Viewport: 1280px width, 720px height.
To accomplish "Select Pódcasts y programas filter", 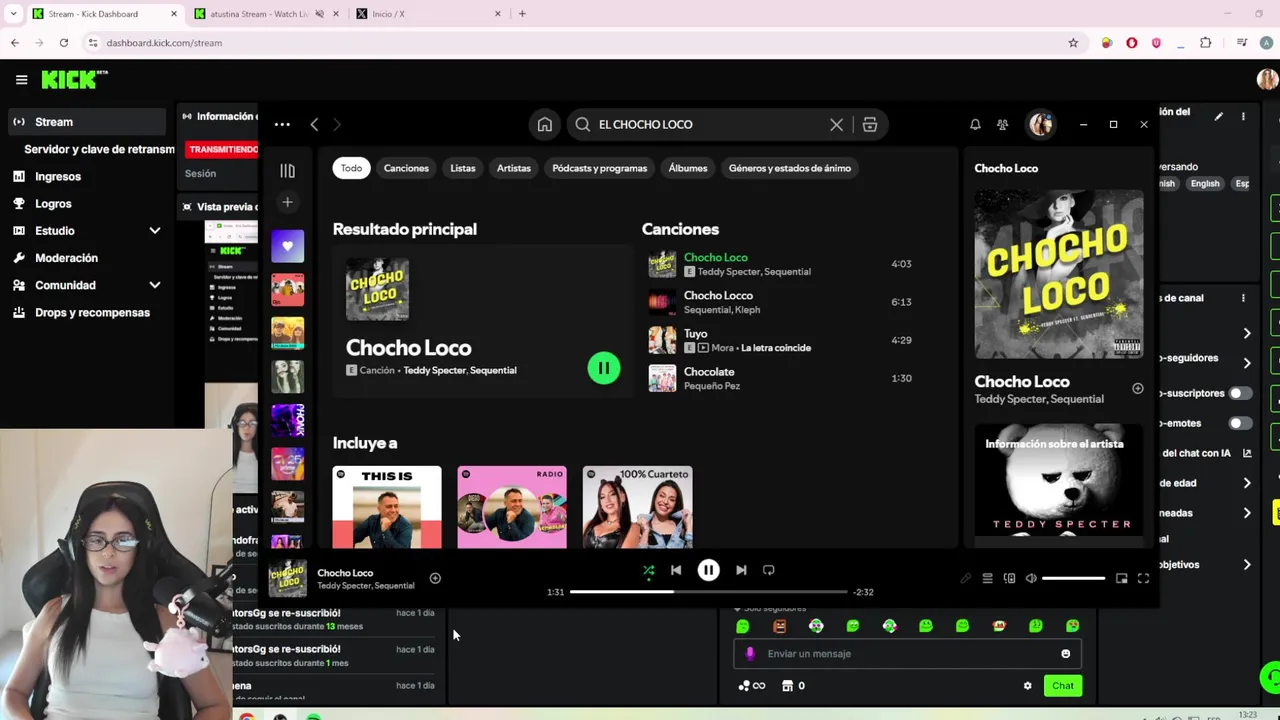I will [x=600, y=168].
